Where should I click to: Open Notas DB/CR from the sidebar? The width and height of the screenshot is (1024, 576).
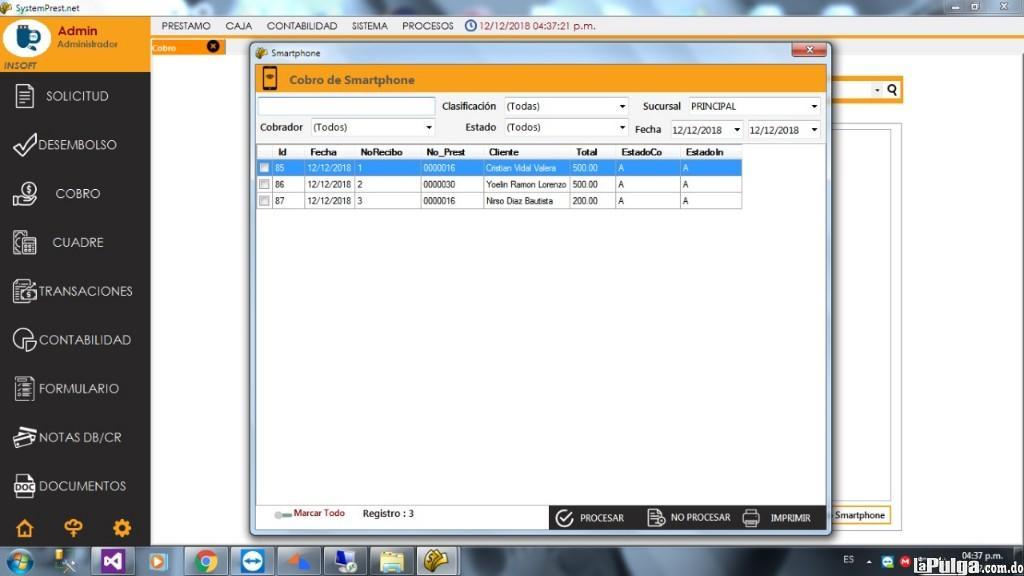coord(76,437)
